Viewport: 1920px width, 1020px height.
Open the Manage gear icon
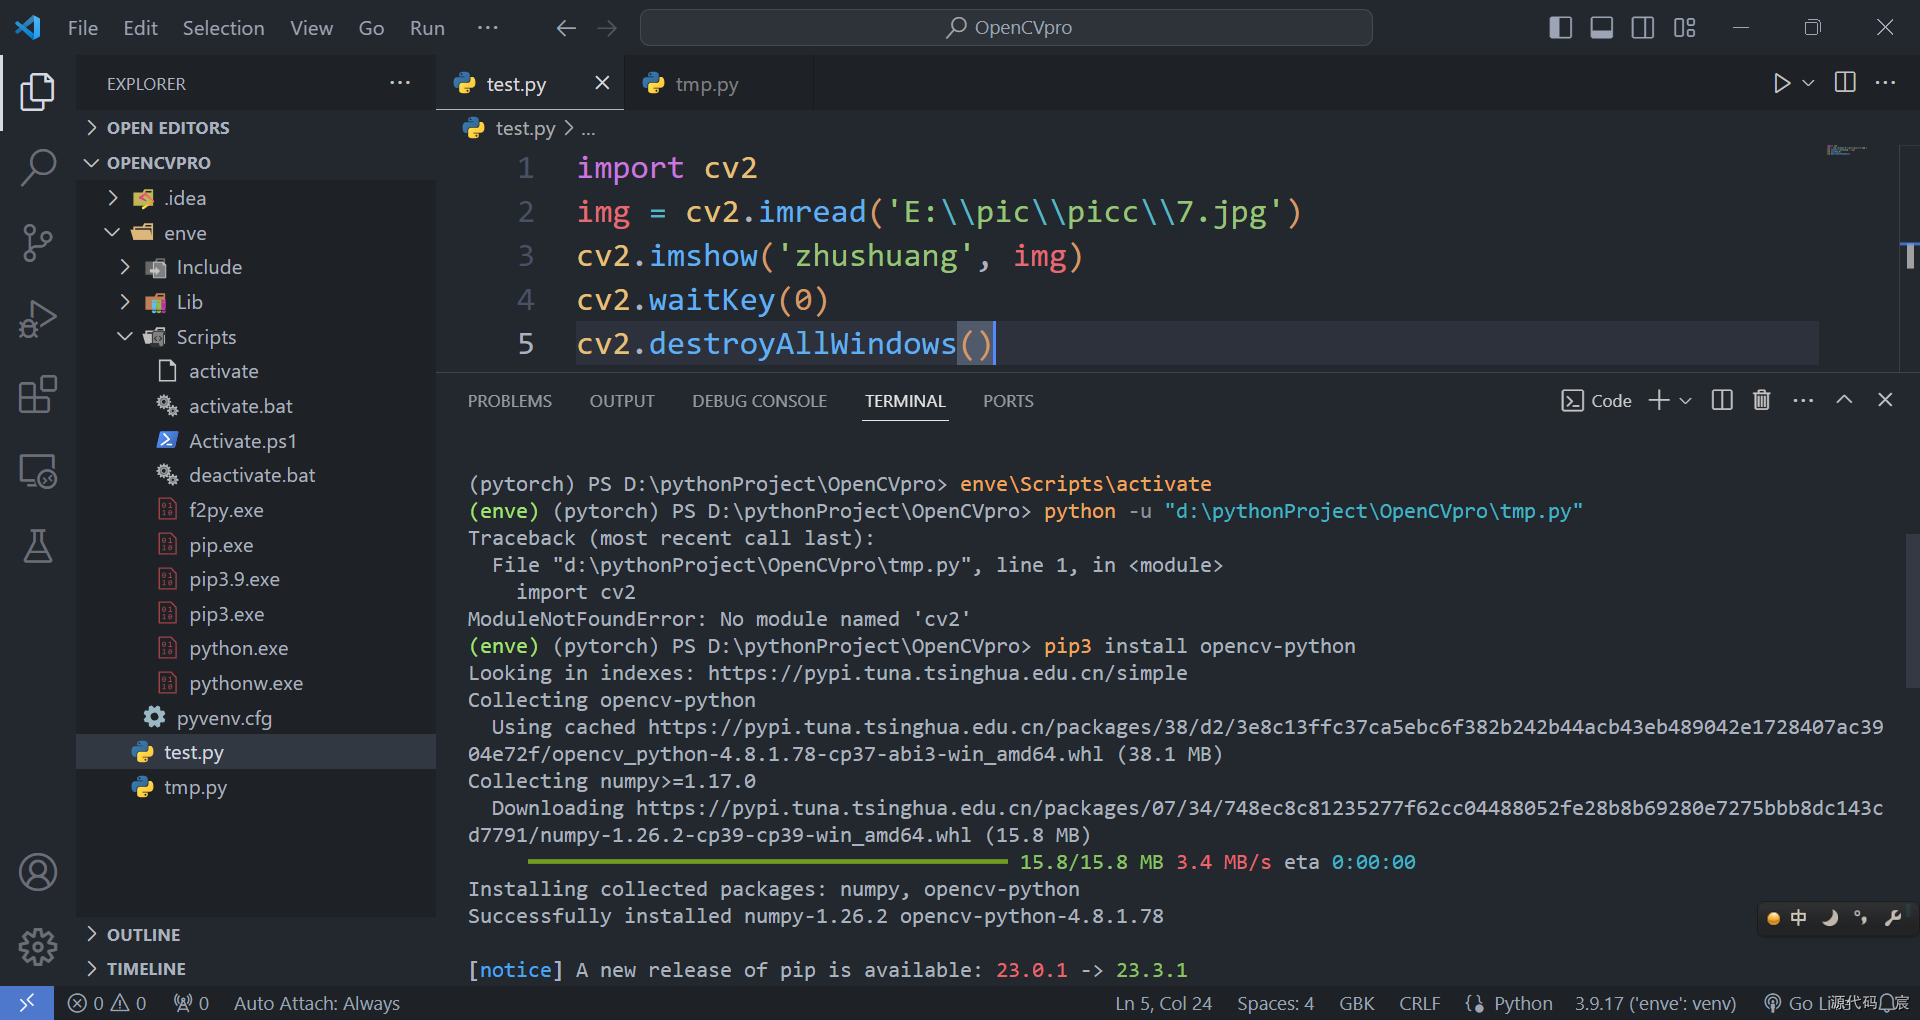37,946
